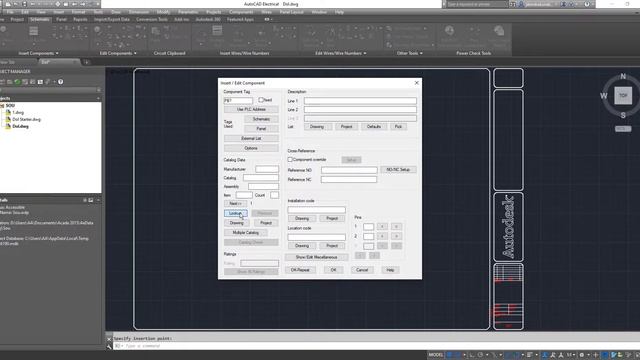Focus the Catalog field
640x360 pixels.
pyautogui.click(x=261, y=178)
